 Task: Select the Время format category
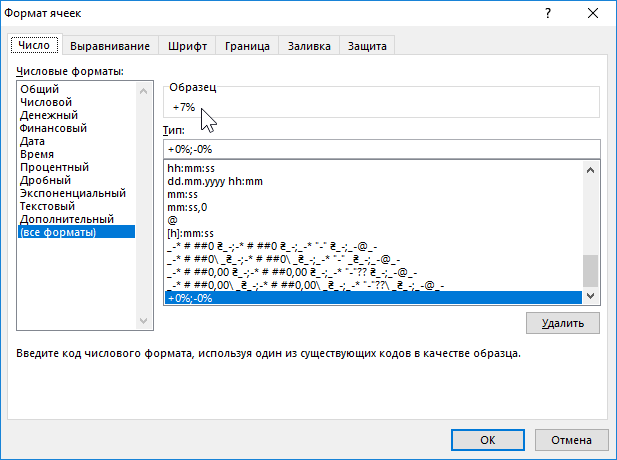(77, 154)
